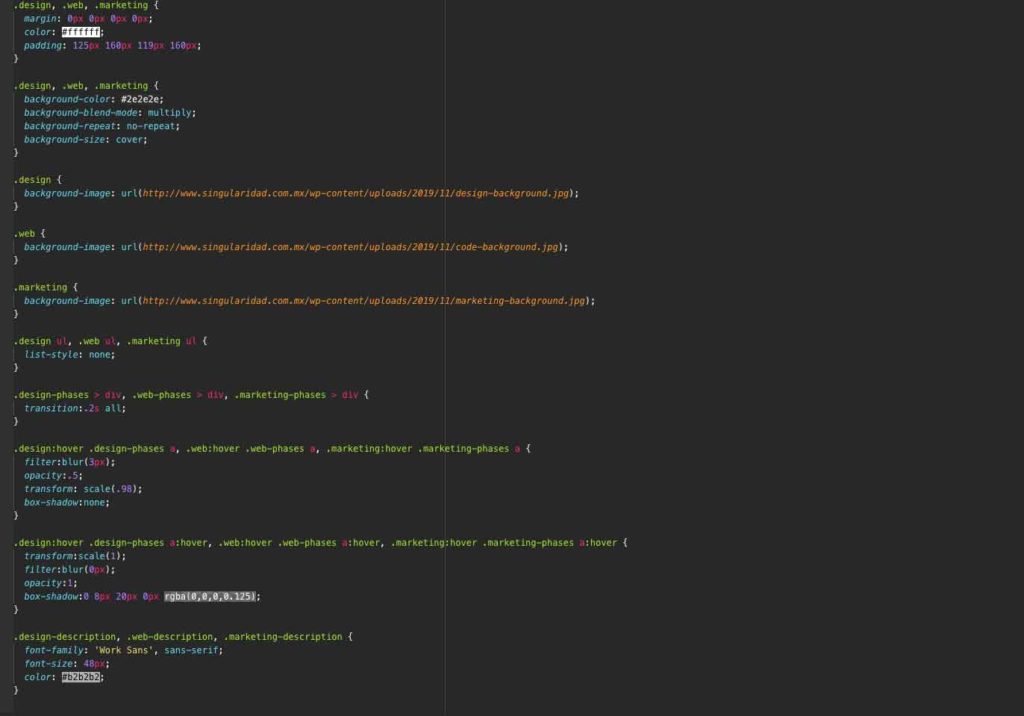Click the box-shadow:none declaration
Image resolution: width=1024 pixels, height=716 pixels.
66,502
